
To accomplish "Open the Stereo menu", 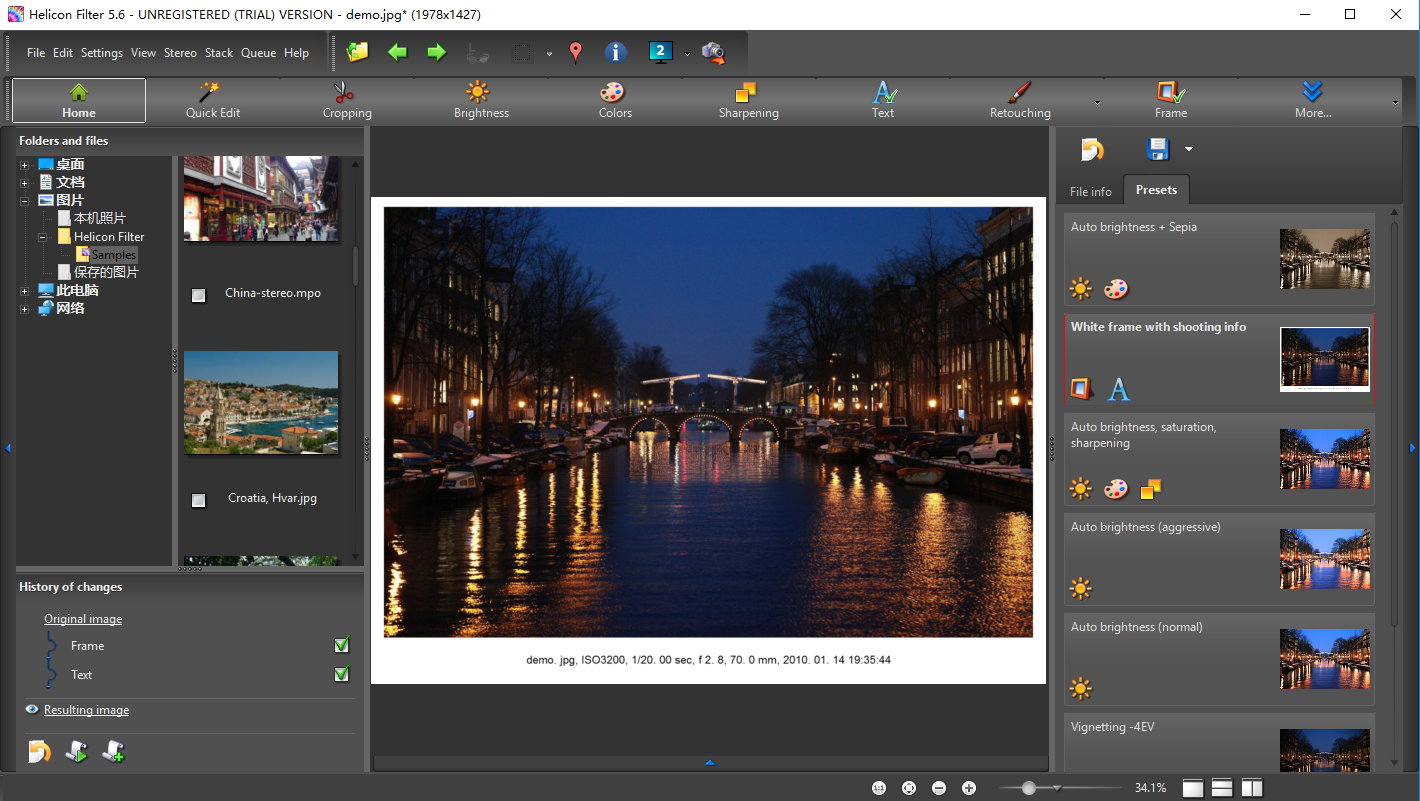I will click(x=180, y=53).
